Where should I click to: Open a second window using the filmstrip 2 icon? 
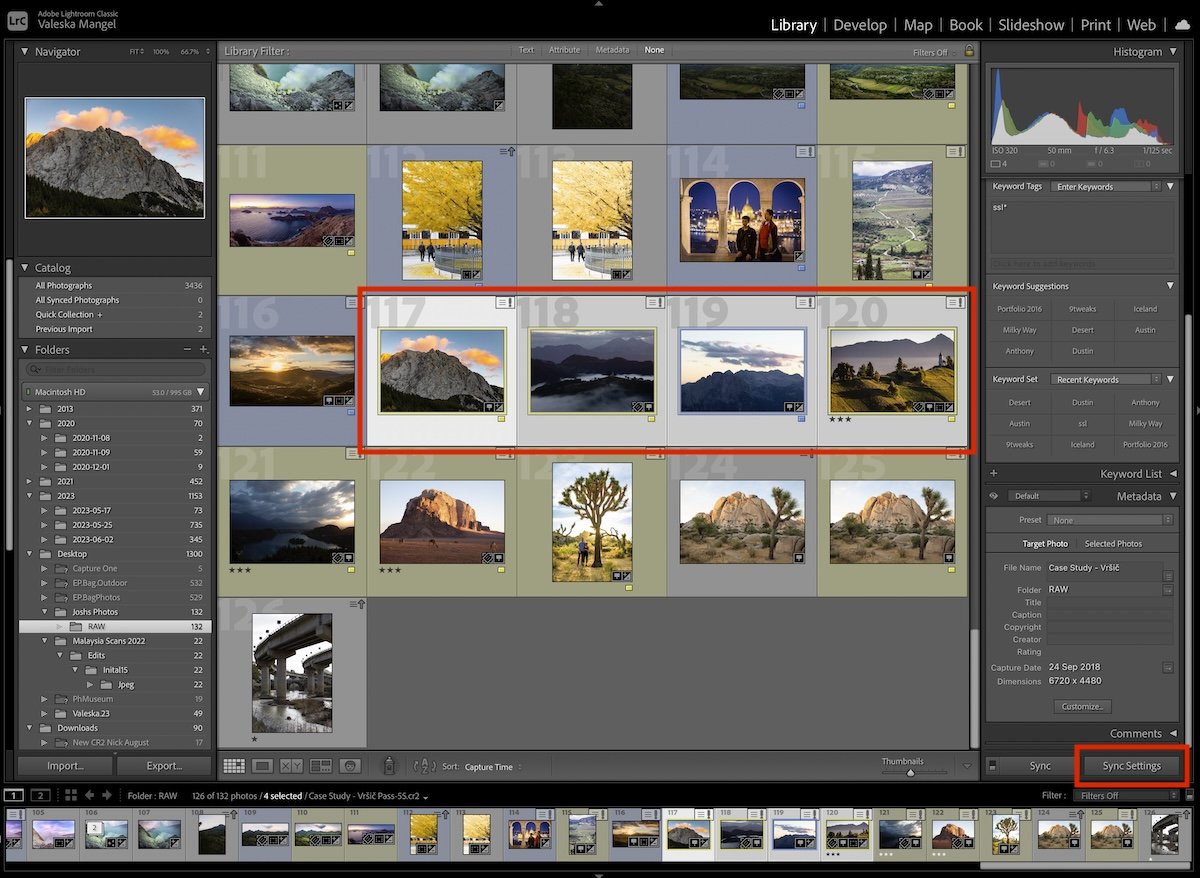tap(40, 794)
